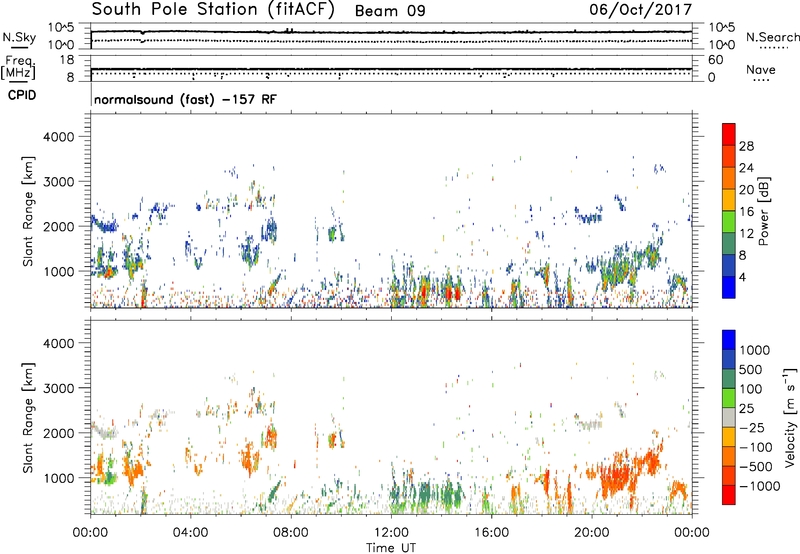Pick the bright blue bottom Power colorbar segment
This screenshot has height=554, width=800.
(729, 287)
